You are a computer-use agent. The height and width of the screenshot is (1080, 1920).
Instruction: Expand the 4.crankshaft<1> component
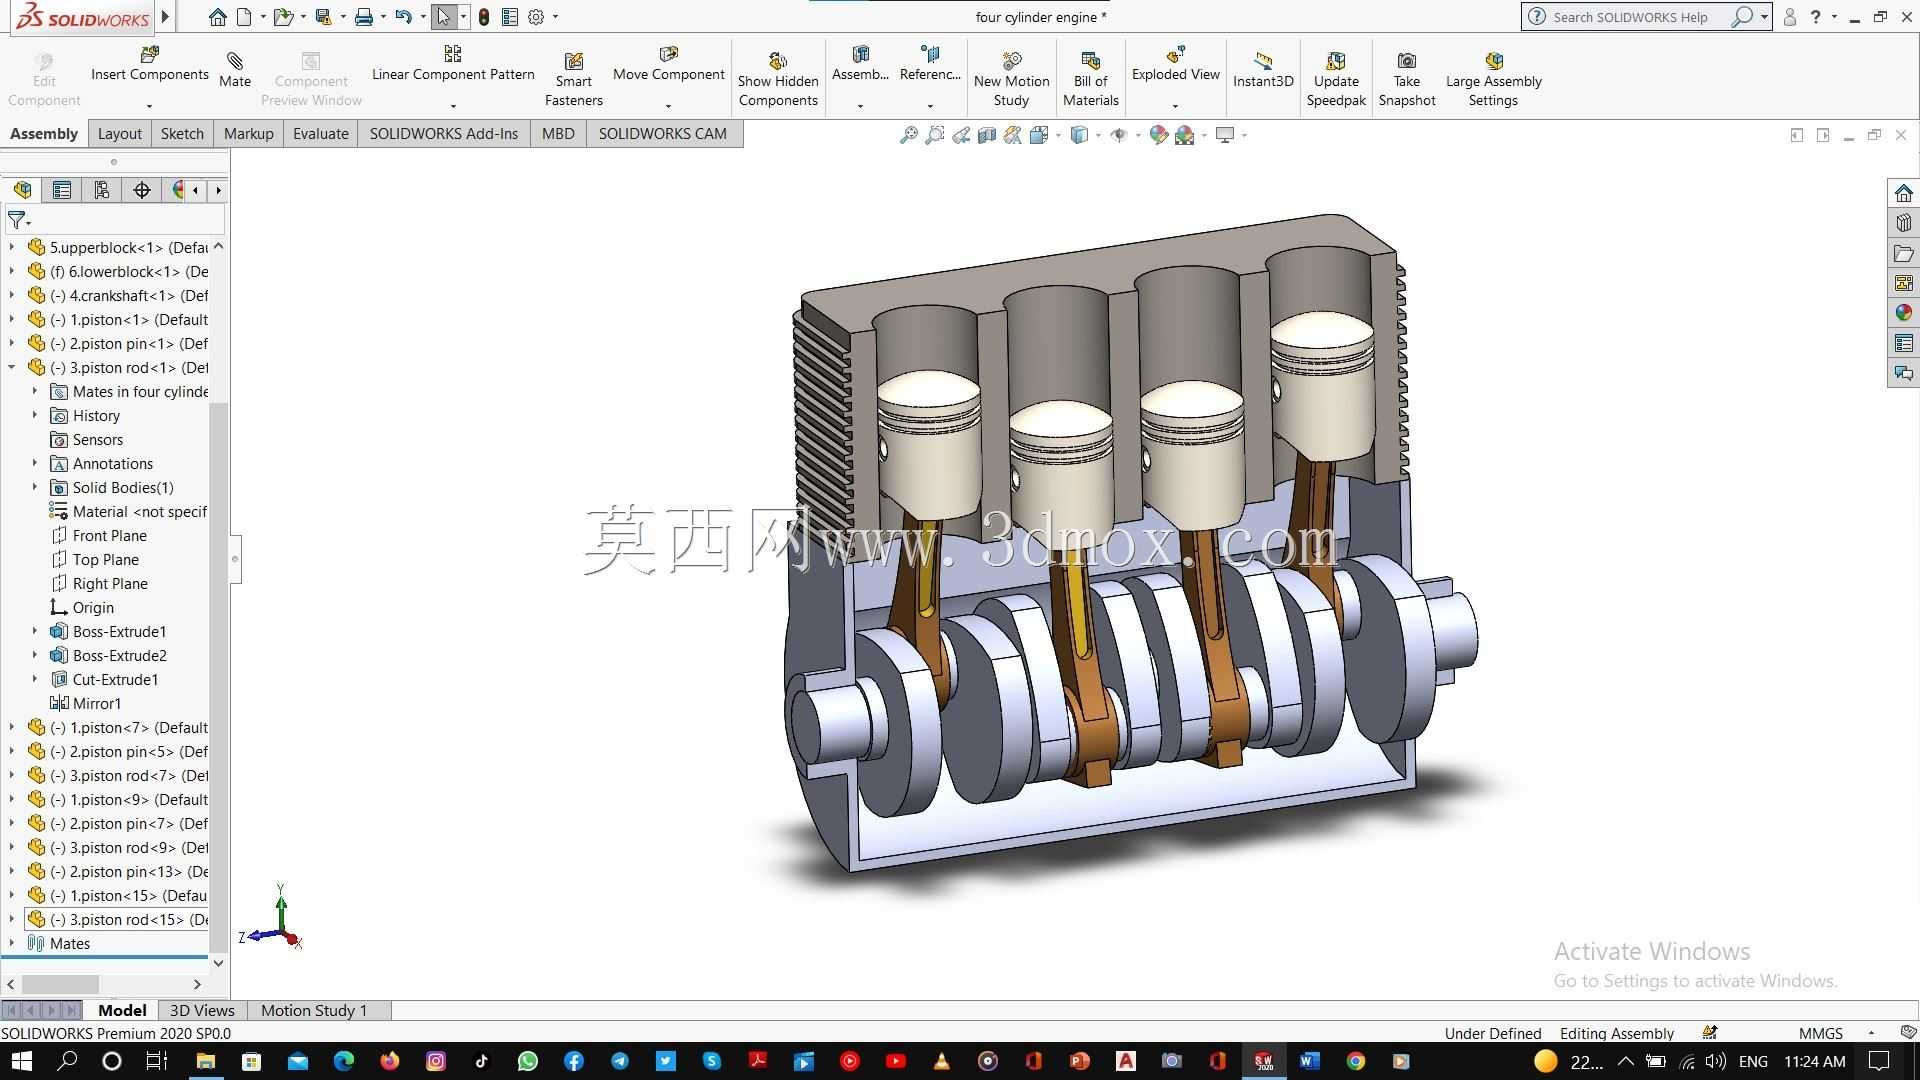(12, 295)
